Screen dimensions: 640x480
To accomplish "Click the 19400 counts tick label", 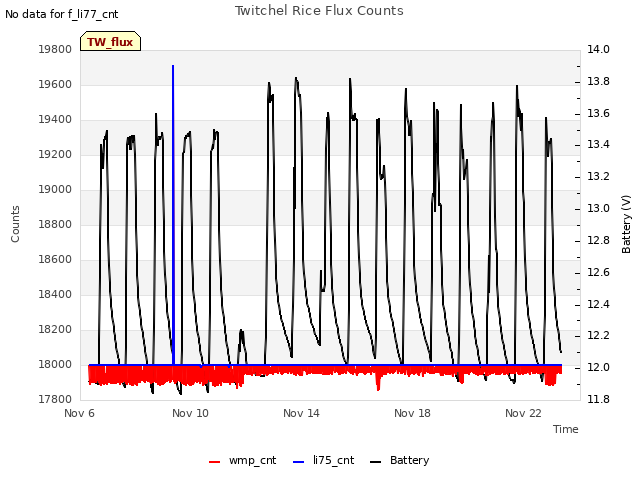I will tap(55, 120).
